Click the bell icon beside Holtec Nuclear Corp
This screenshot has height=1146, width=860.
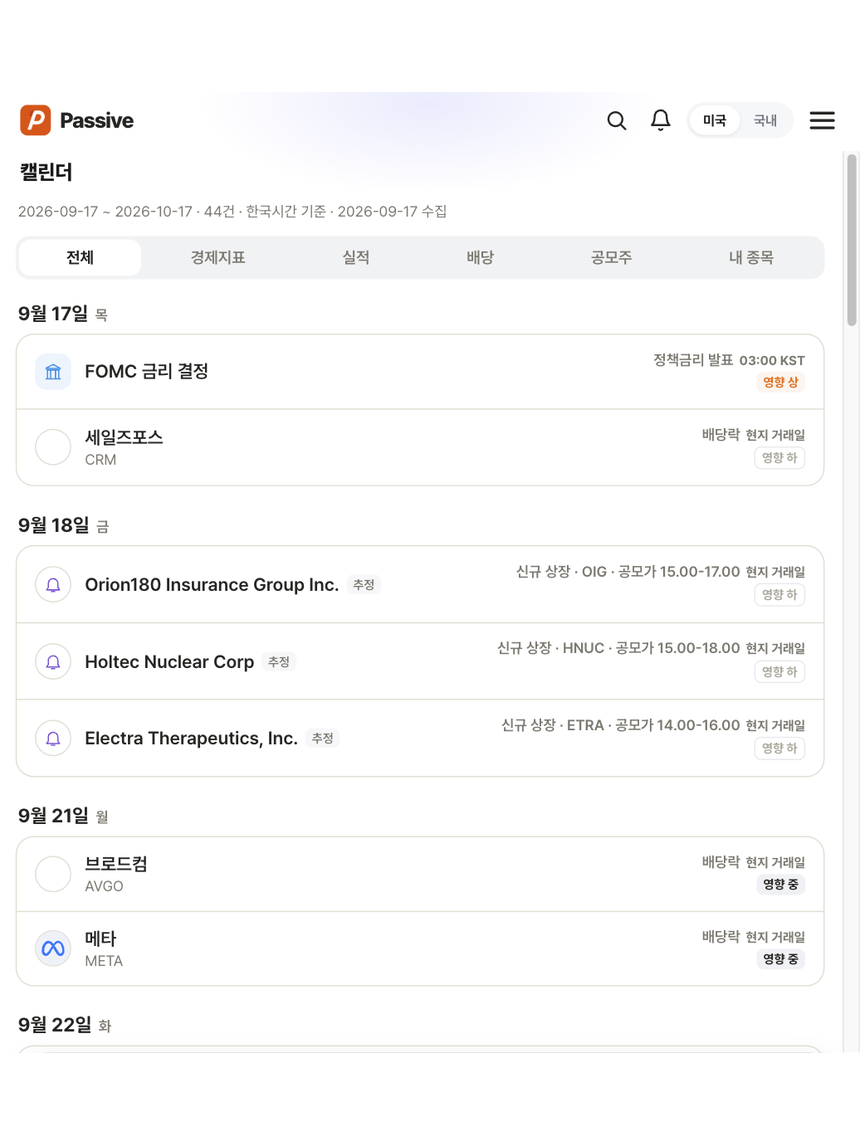[x=53, y=661]
